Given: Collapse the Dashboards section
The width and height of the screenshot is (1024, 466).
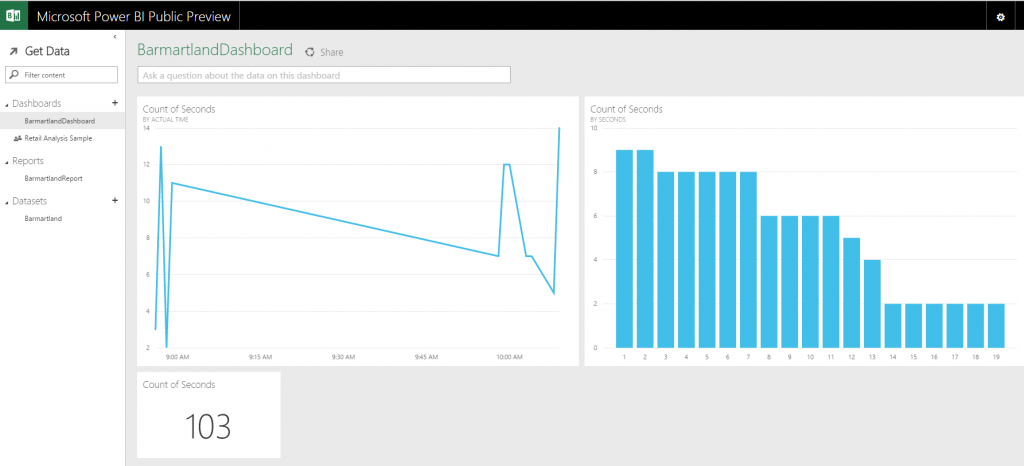Looking at the screenshot, I should (8, 104).
